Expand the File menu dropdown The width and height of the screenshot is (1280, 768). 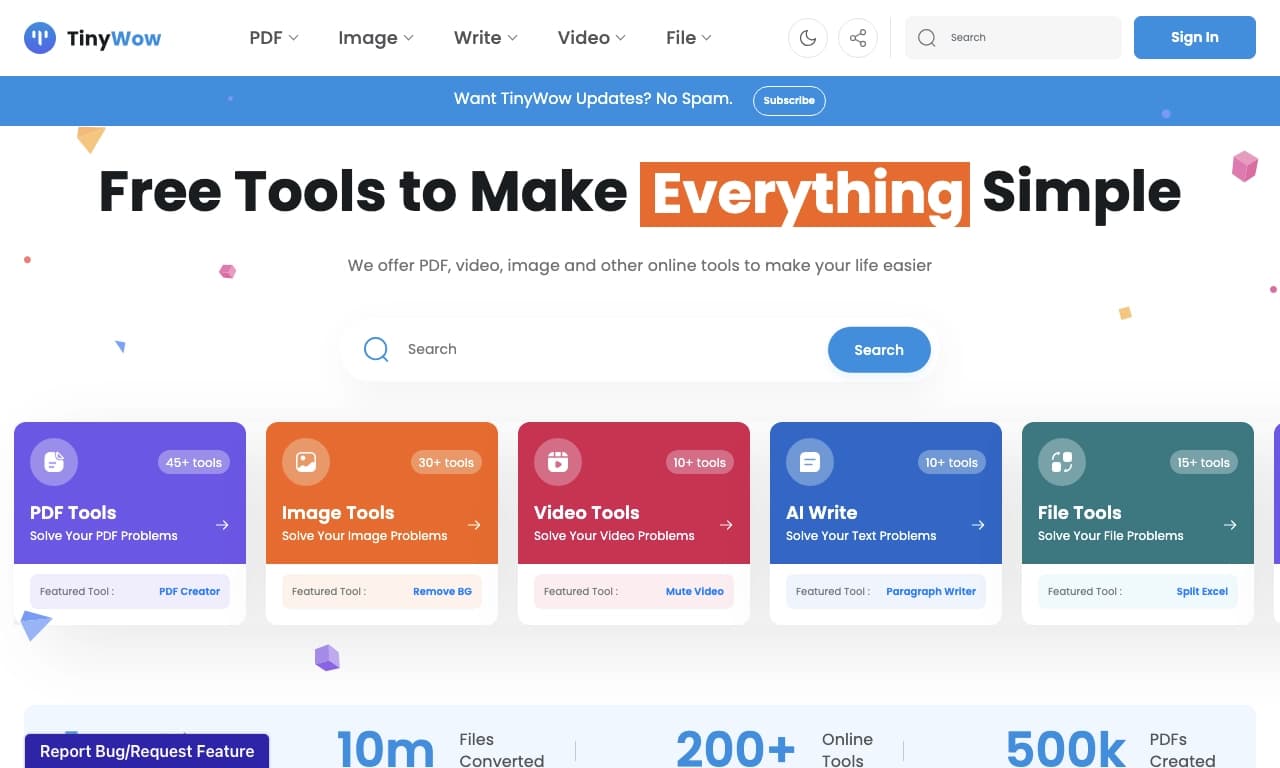[689, 38]
